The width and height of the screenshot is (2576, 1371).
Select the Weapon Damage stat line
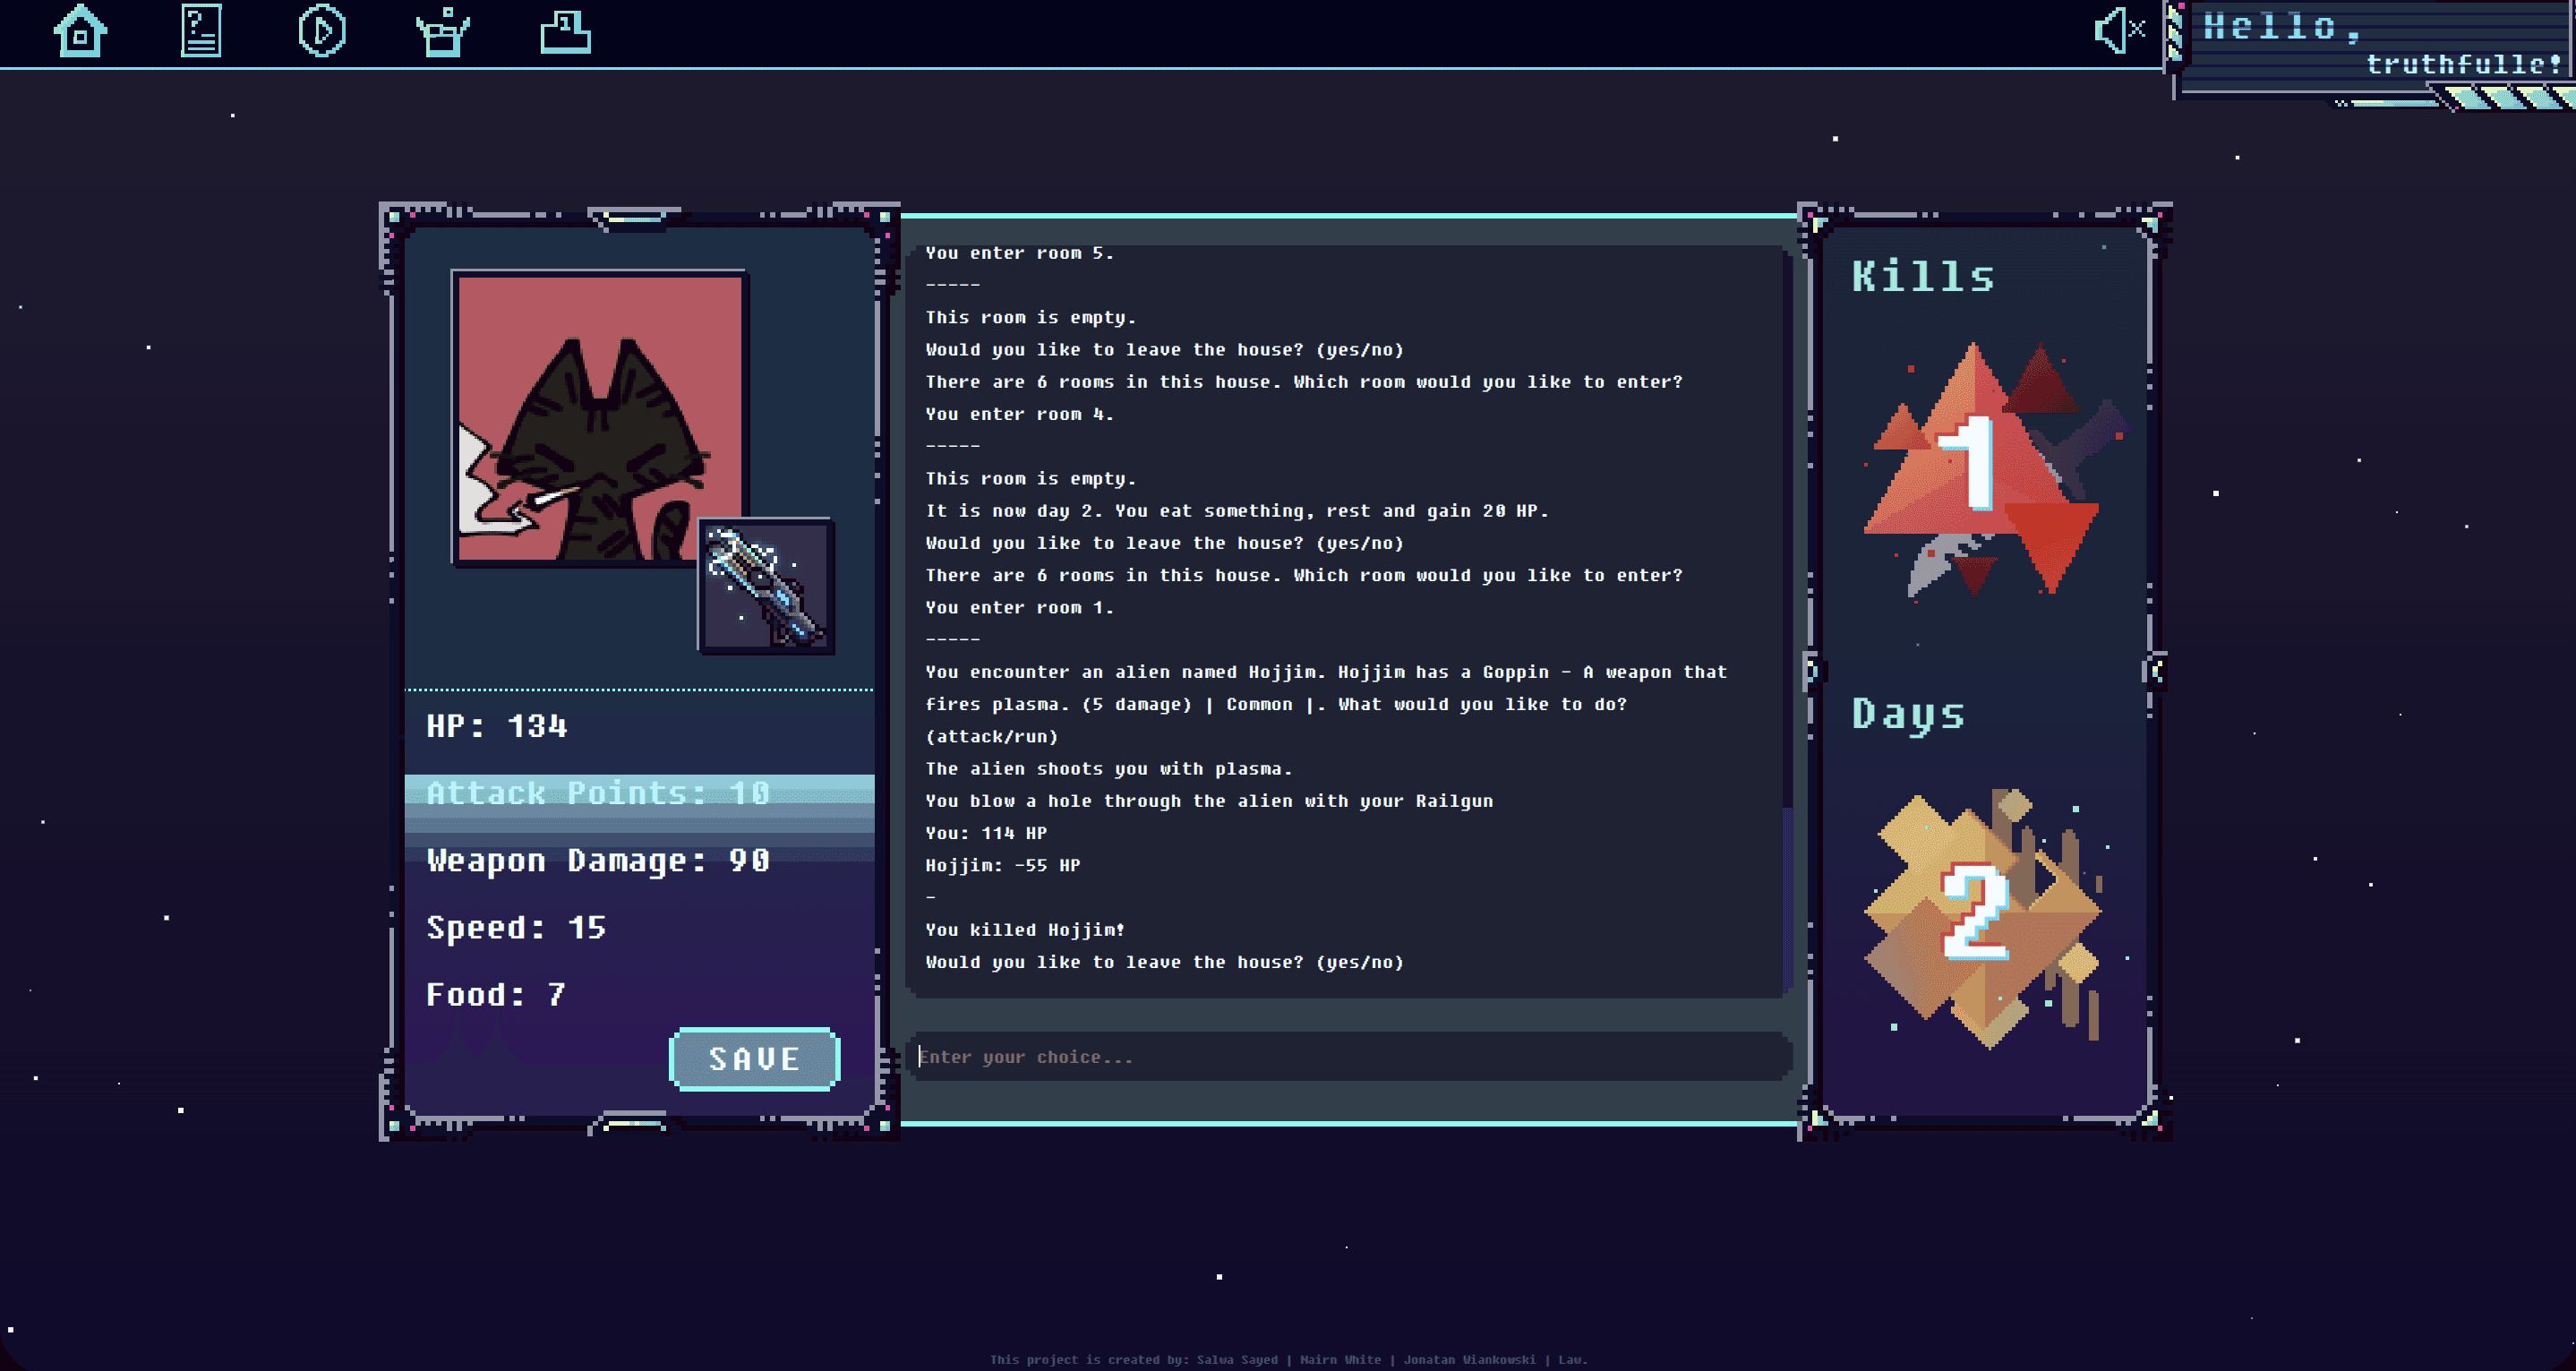tap(598, 860)
